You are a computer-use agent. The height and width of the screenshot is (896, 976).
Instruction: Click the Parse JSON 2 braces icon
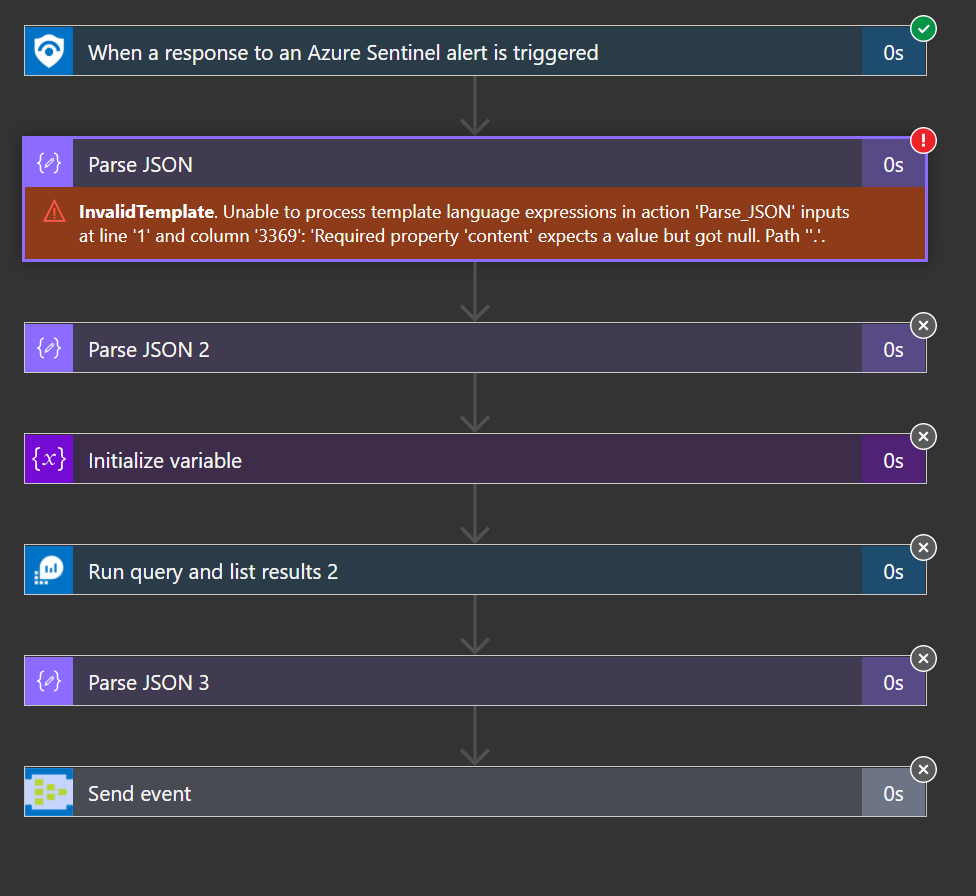47,347
